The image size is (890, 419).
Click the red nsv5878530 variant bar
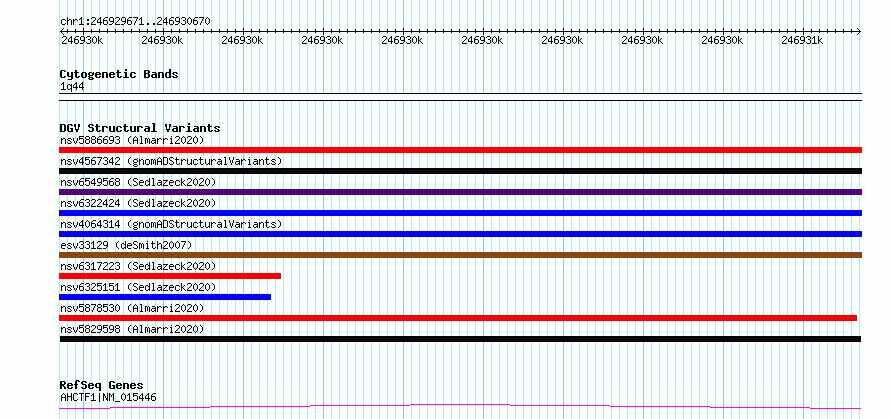click(458, 318)
